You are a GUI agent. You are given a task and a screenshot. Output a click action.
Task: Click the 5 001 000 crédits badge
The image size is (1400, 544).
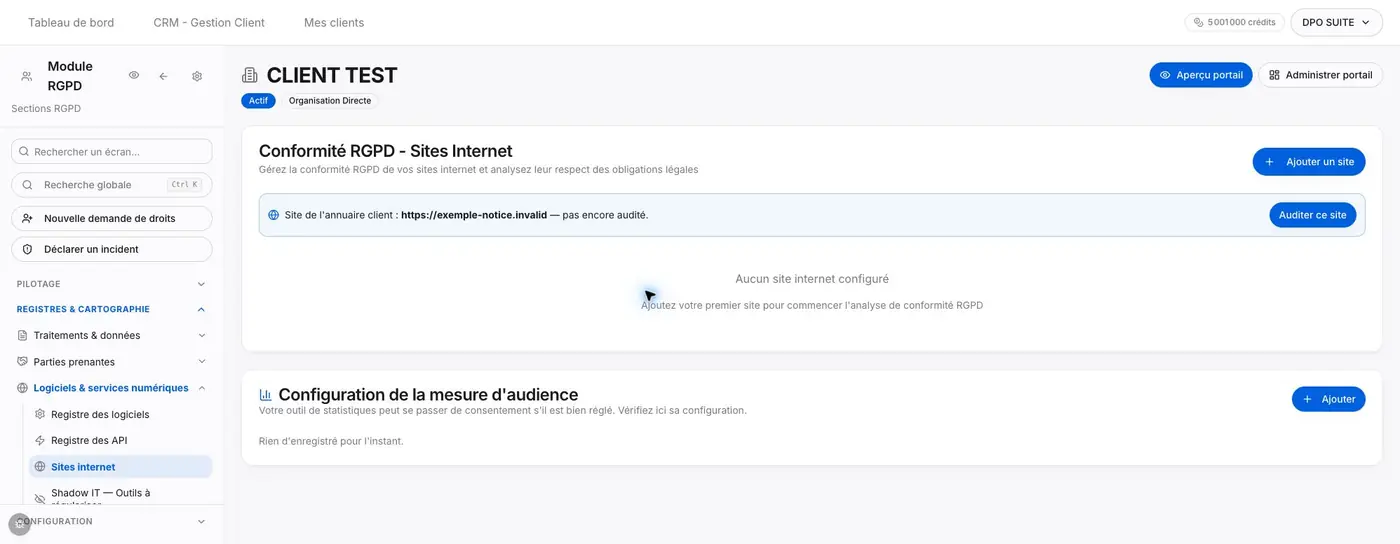point(1235,22)
